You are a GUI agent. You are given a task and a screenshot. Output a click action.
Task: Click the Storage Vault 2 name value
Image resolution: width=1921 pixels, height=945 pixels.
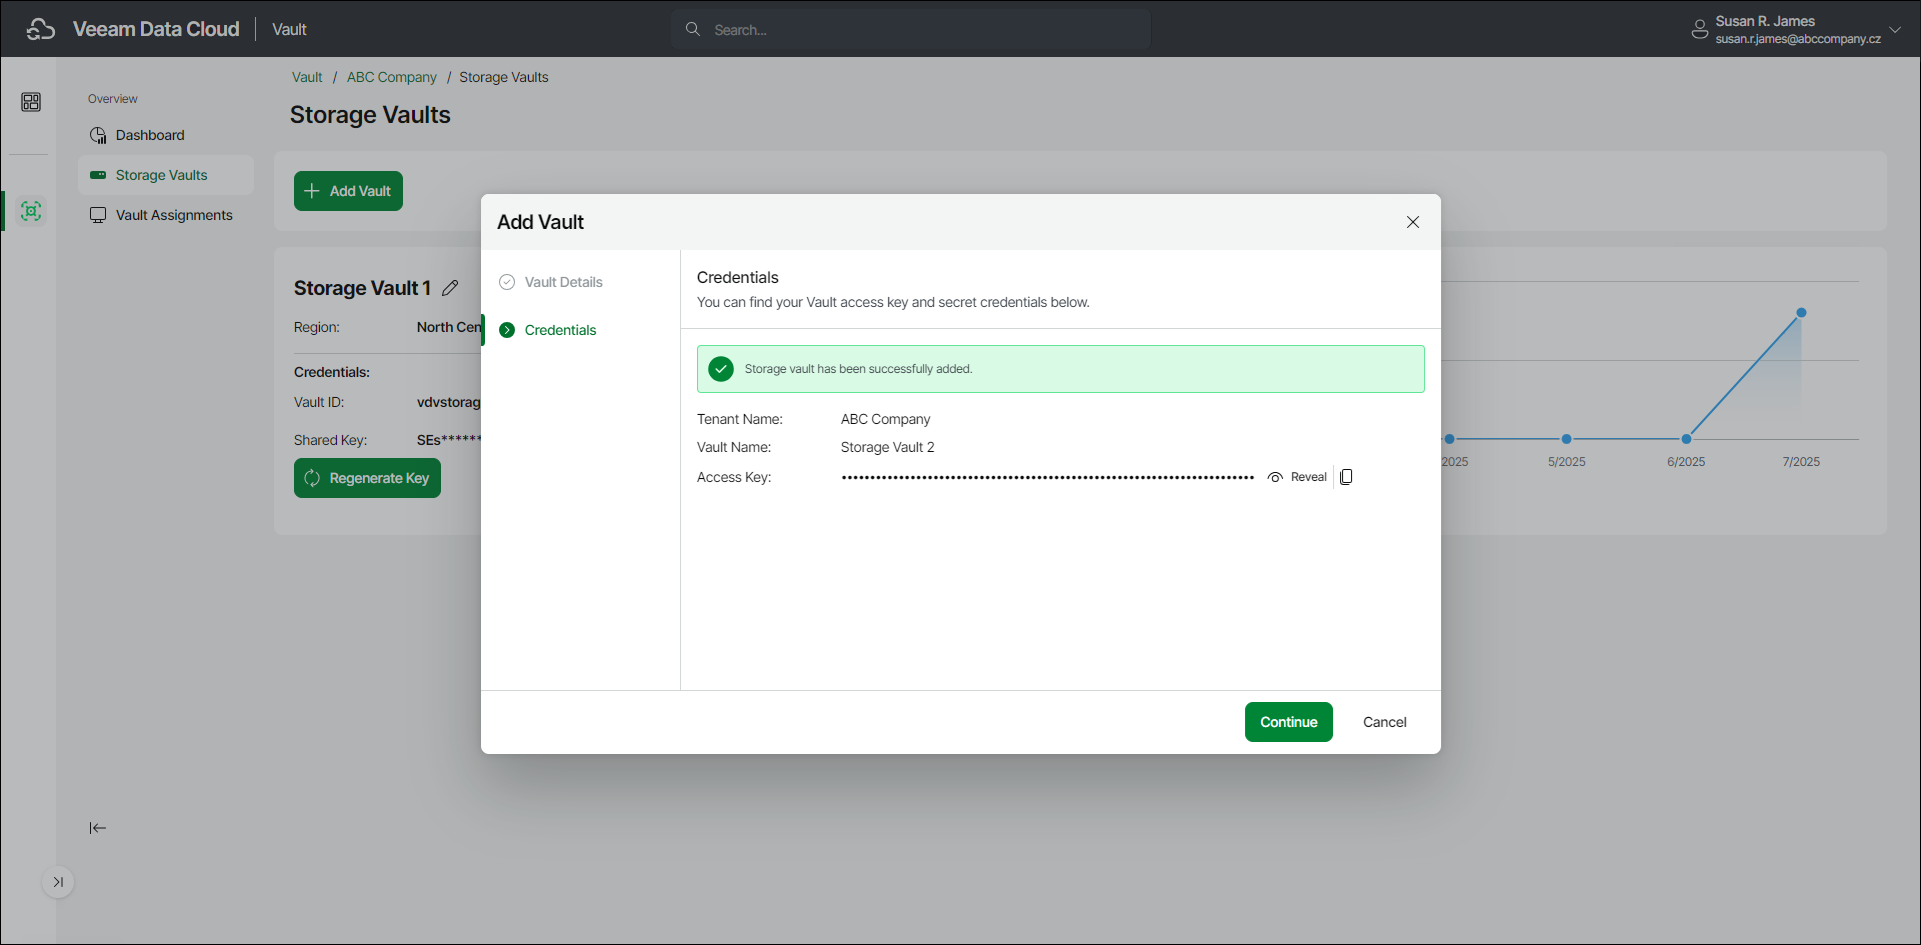(888, 447)
